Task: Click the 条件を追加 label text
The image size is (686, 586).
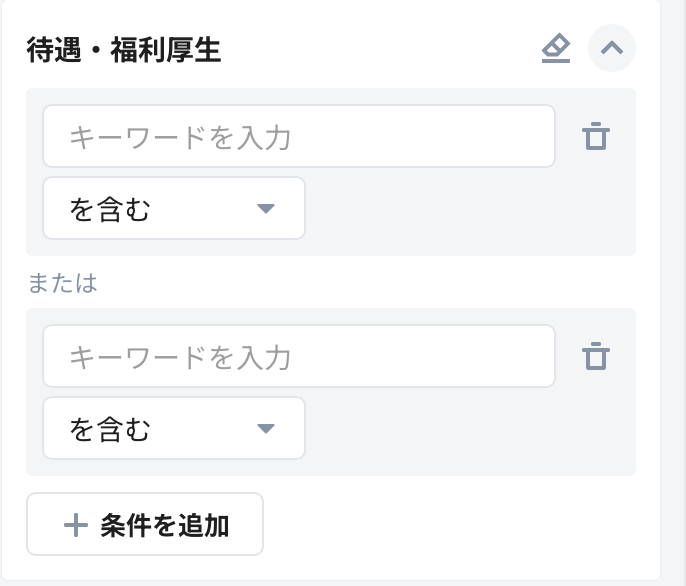Action: click(165, 525)
